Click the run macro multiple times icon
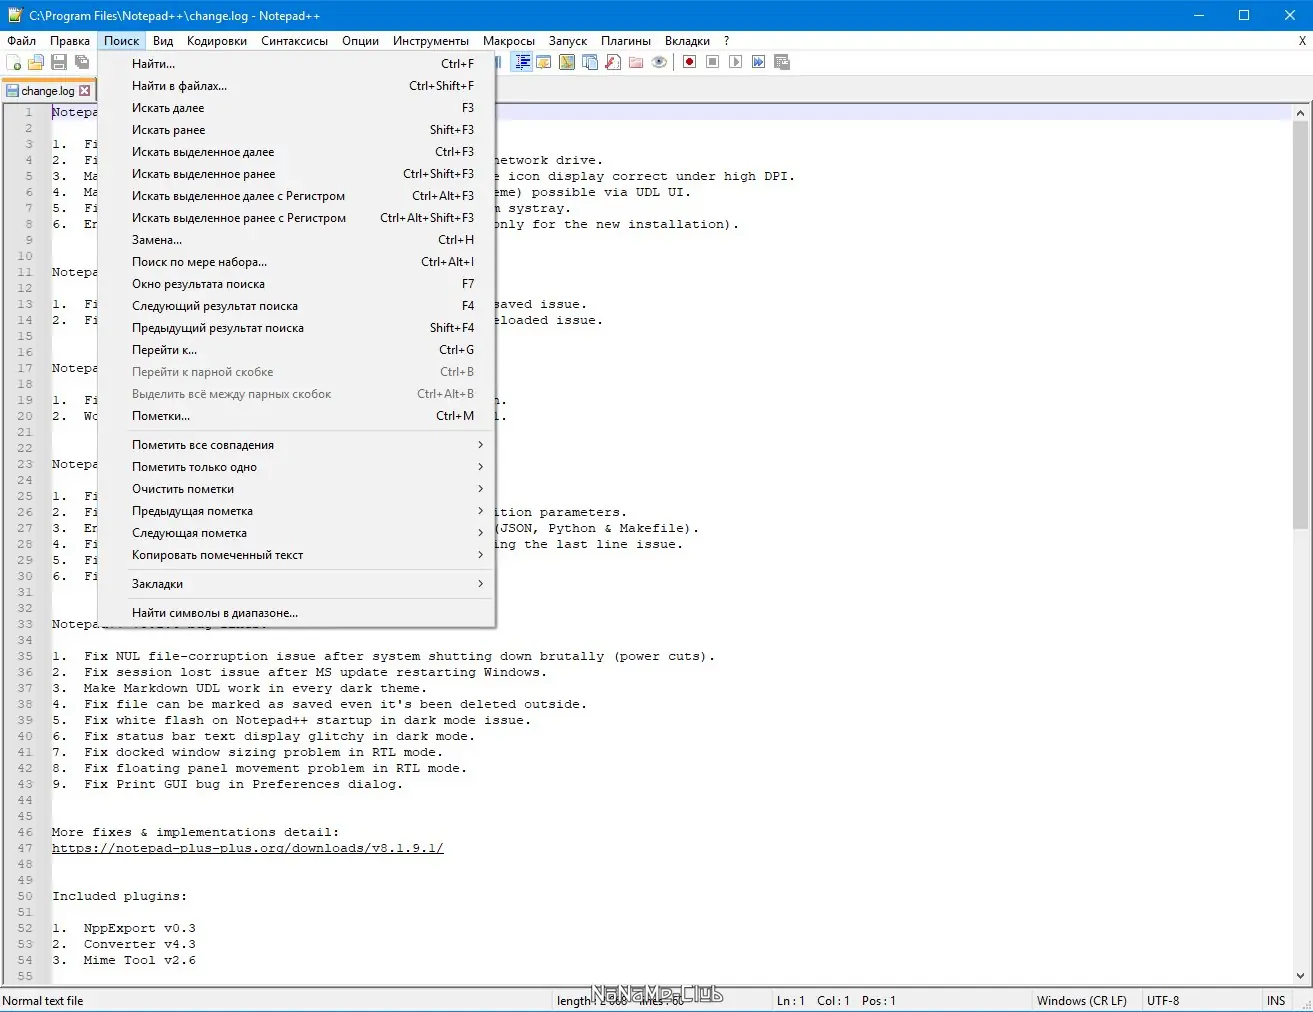Image resolution: width=1313 pixels, height=1012 pixels. pos(758,62)
